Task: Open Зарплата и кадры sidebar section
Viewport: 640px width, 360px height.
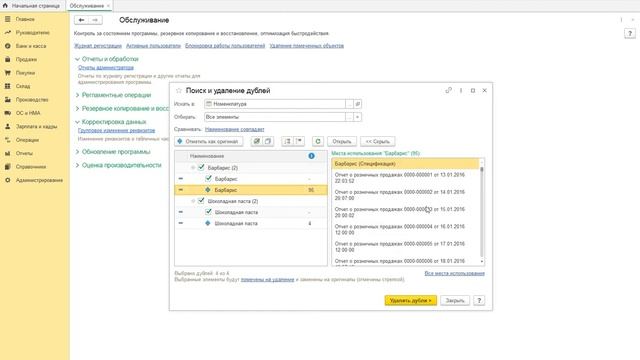Action: click(x=36, y=127)
